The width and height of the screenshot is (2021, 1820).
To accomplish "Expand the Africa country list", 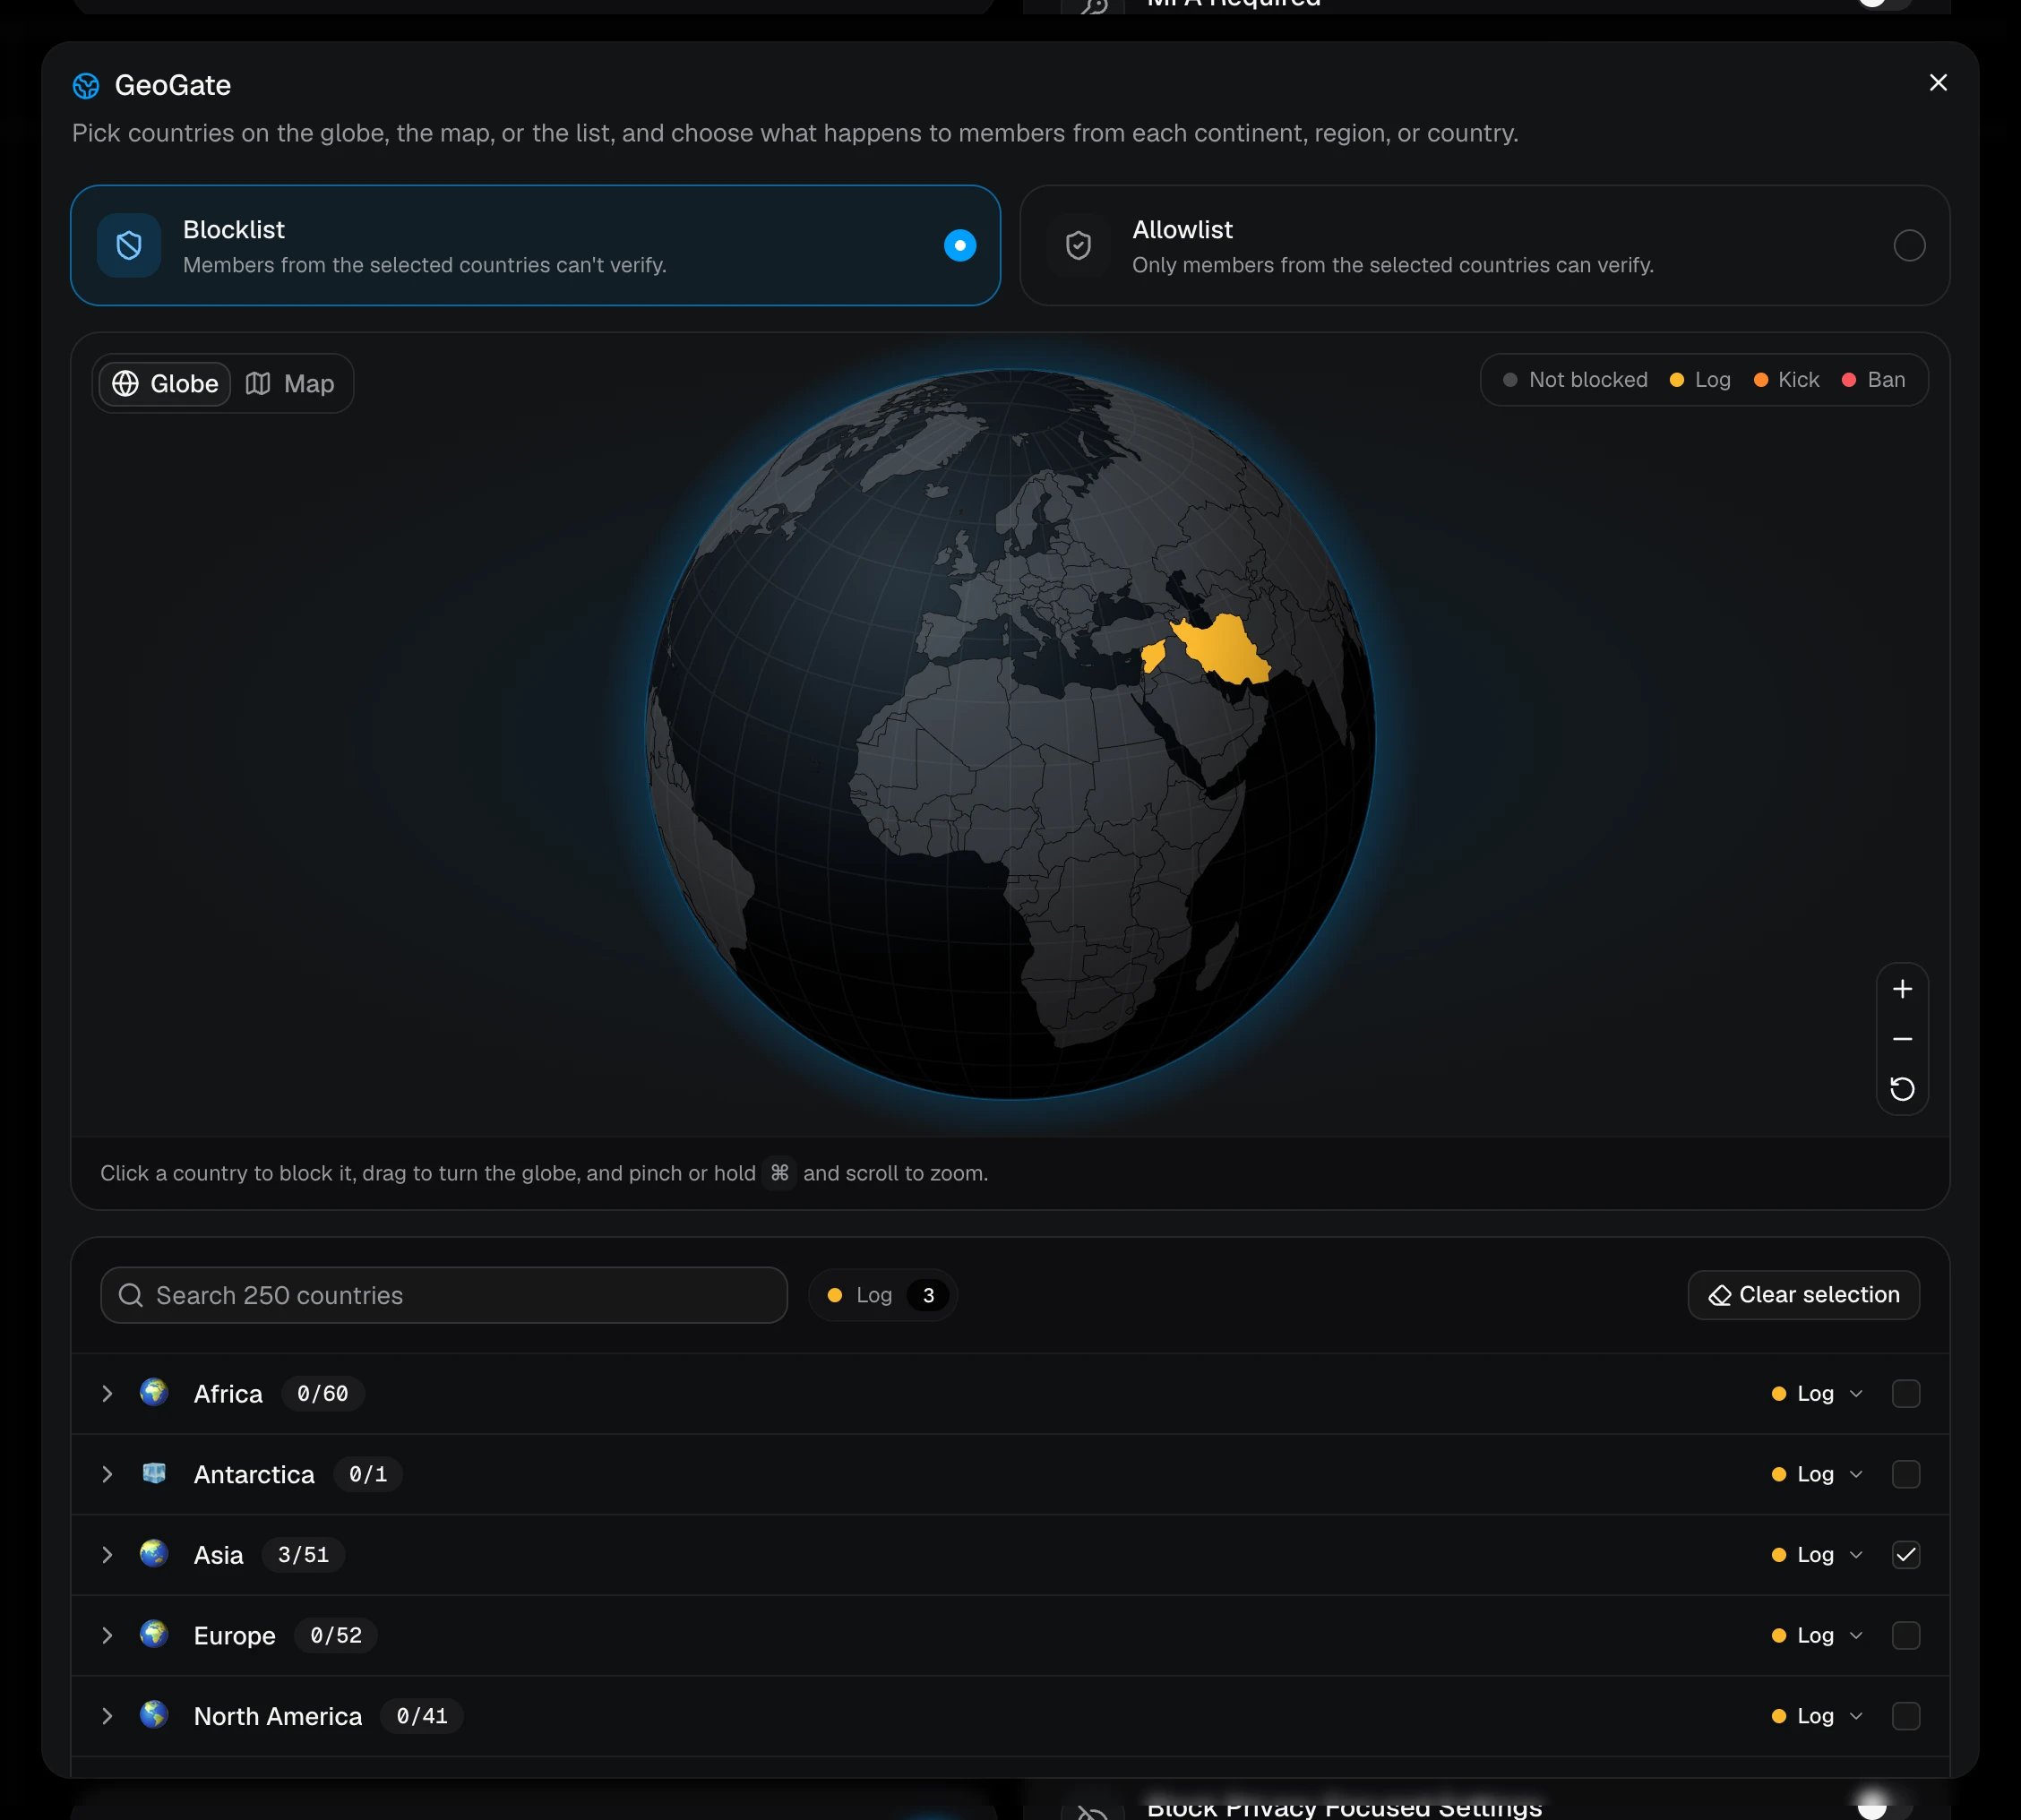I will 107,1394.
